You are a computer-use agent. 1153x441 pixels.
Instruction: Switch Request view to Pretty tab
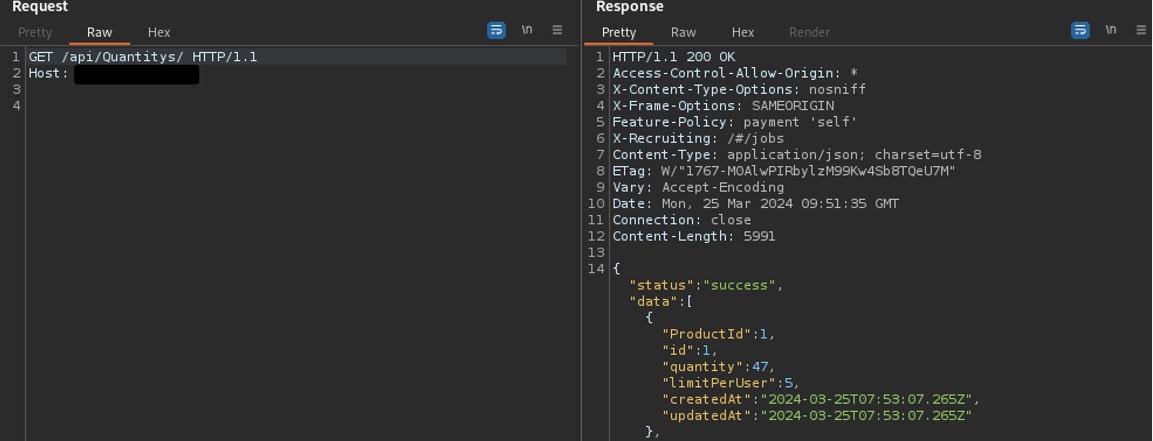[35, 33]
